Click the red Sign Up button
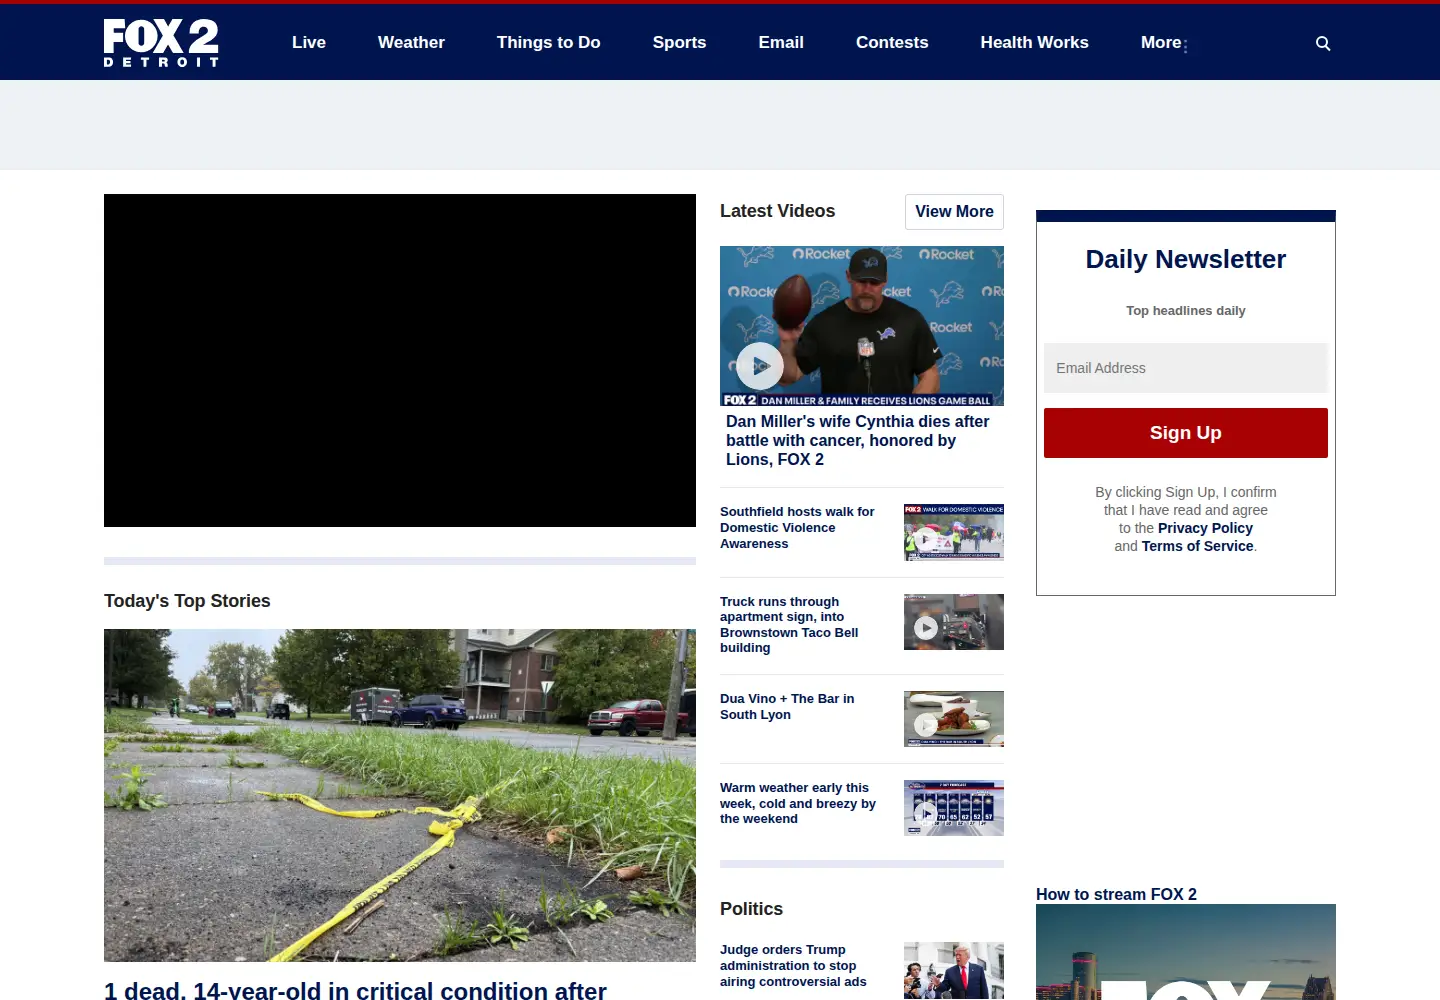 pos(1186,433)
